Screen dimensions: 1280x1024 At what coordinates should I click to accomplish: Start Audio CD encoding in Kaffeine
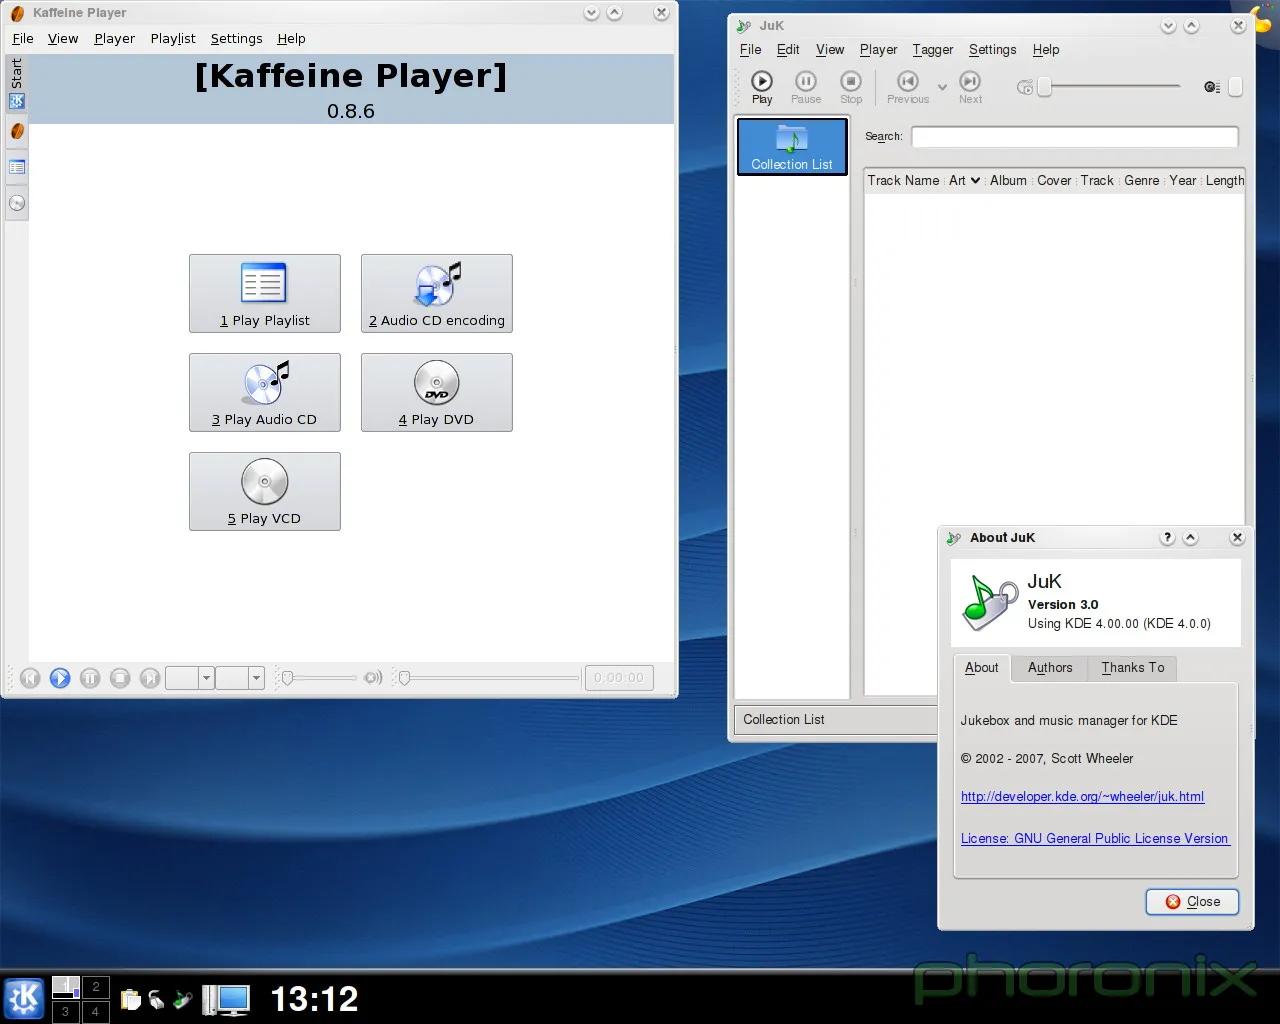[x=437, y=293]
